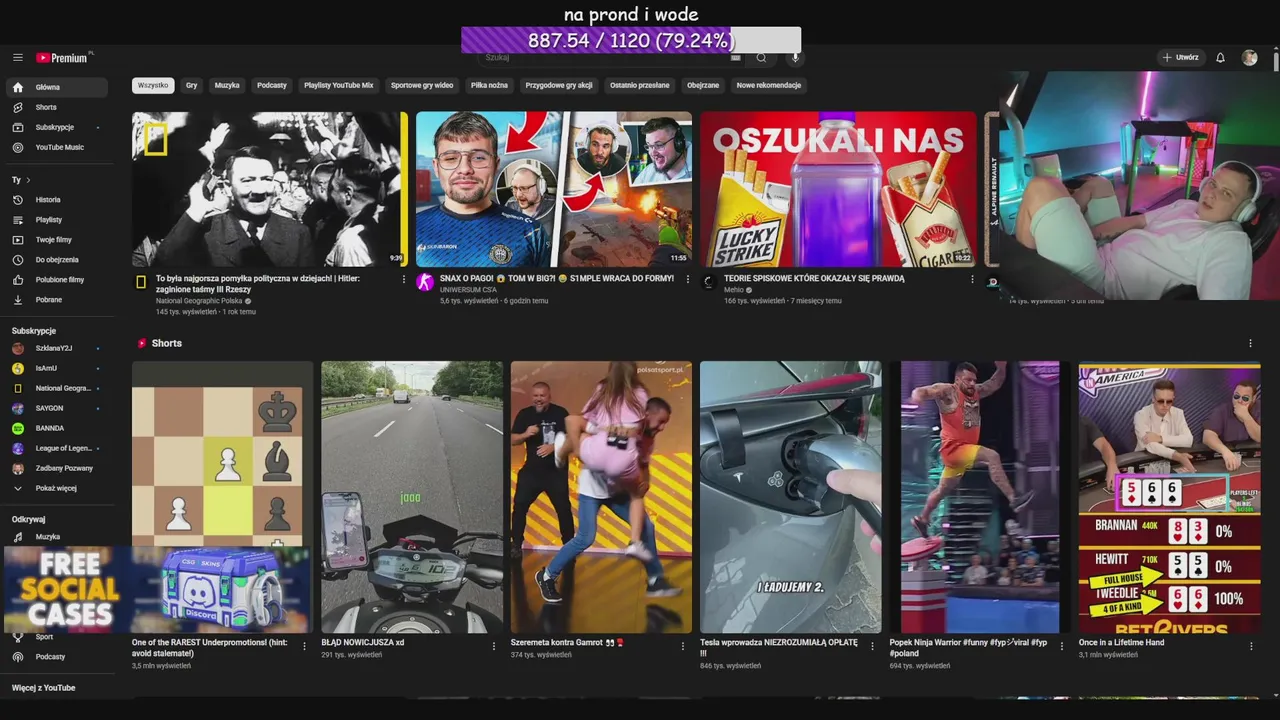Open the on-screen keyboard icon in search
The image size is (1280, 720).
(x=736, y=58)
